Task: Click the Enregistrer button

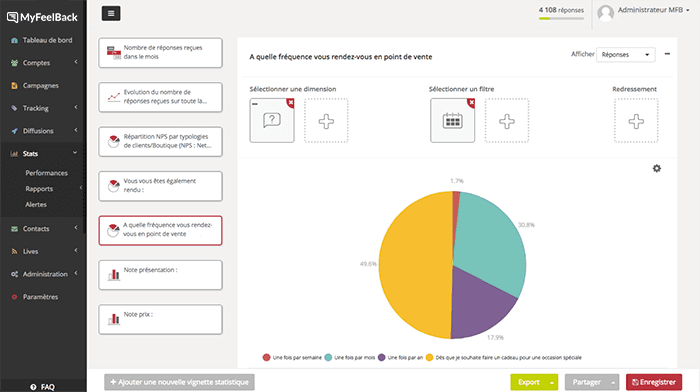Action: [x=654, y=382]
